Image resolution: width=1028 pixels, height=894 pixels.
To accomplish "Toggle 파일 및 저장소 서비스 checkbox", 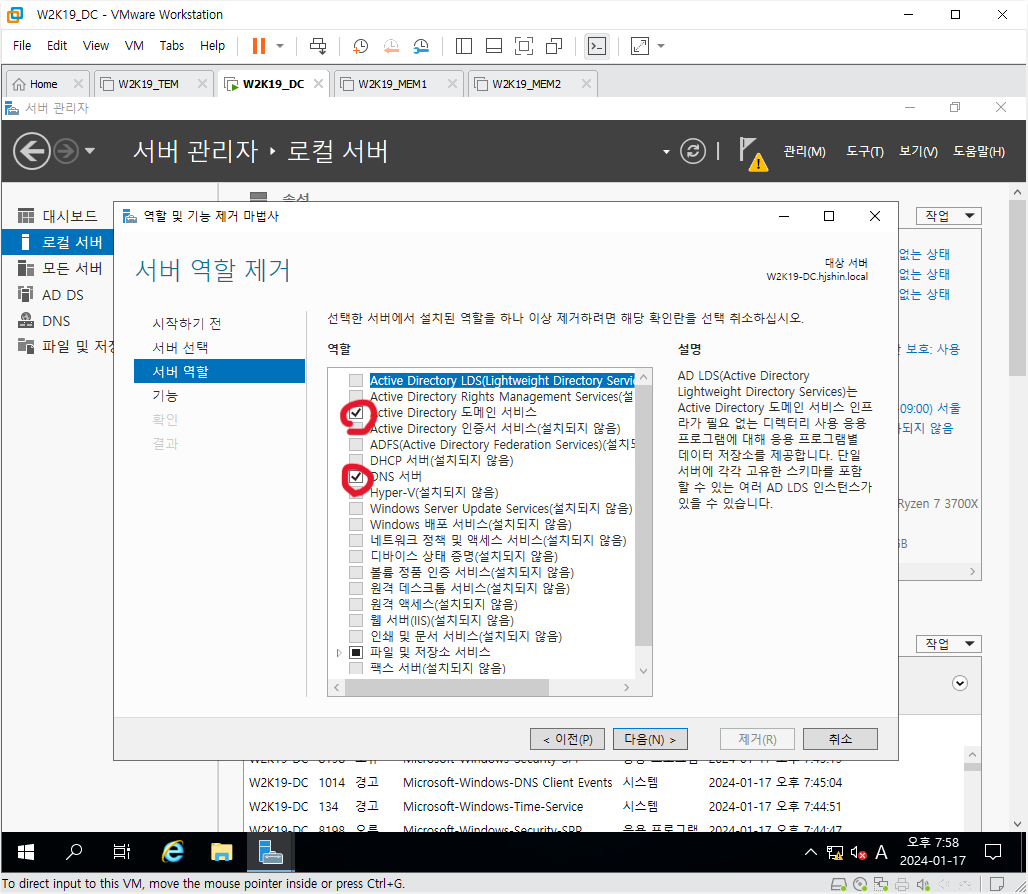I will [356, 652].
